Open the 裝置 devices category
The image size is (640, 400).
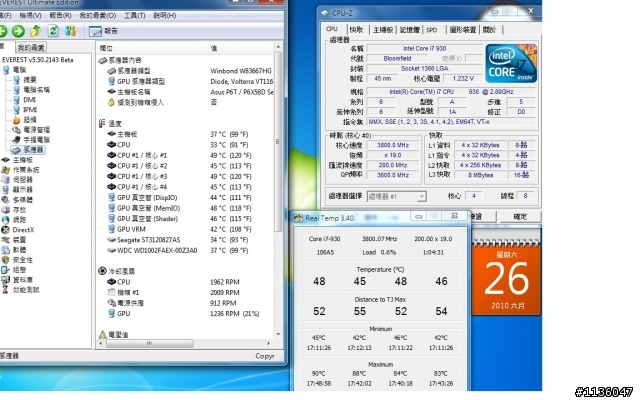(x=14, y=240)
